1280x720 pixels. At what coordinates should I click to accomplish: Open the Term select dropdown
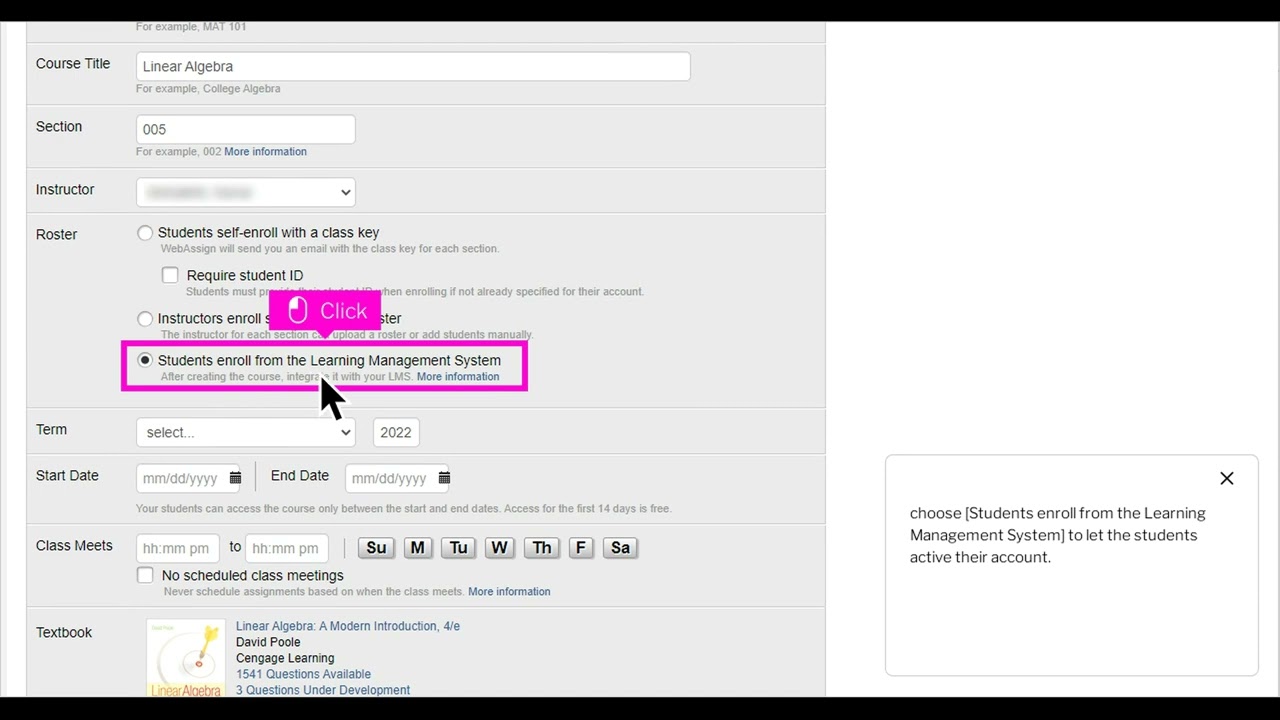tap(245, 432)
